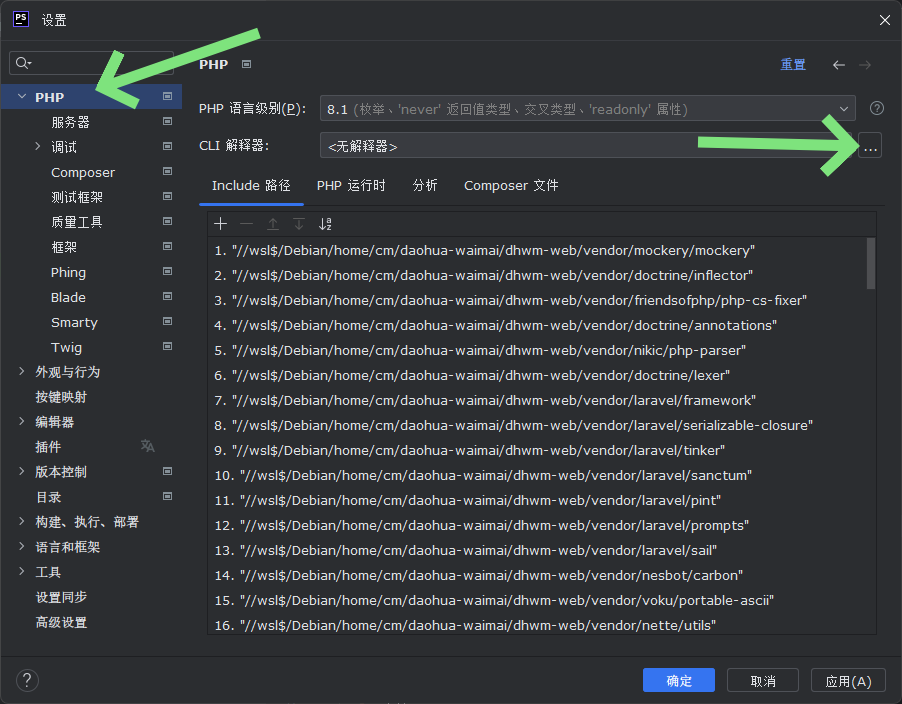Click the translation icon next to 插件
Screen dimensions: 902x704
[148, 446]
